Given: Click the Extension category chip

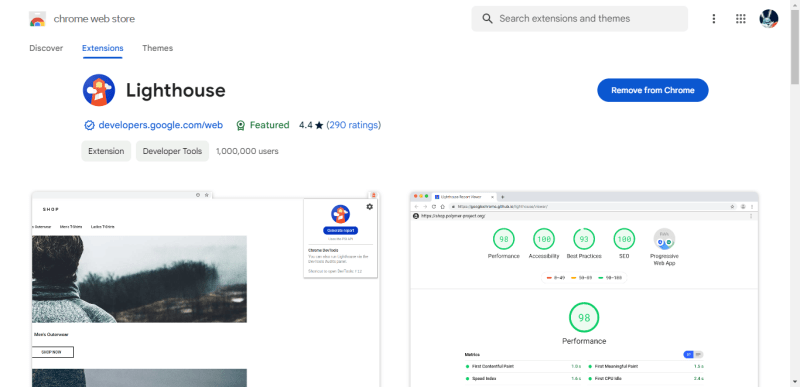Looking at the screenshot, I should point(106,151).
